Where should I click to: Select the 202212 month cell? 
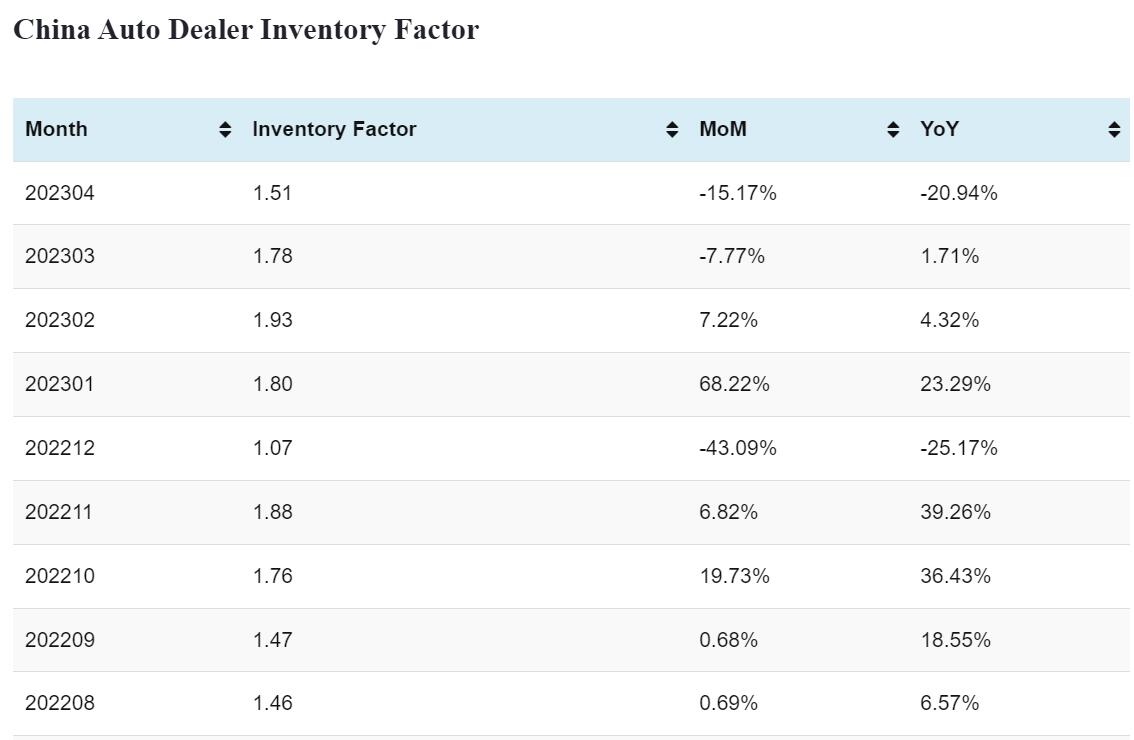[x=60, y=448]
